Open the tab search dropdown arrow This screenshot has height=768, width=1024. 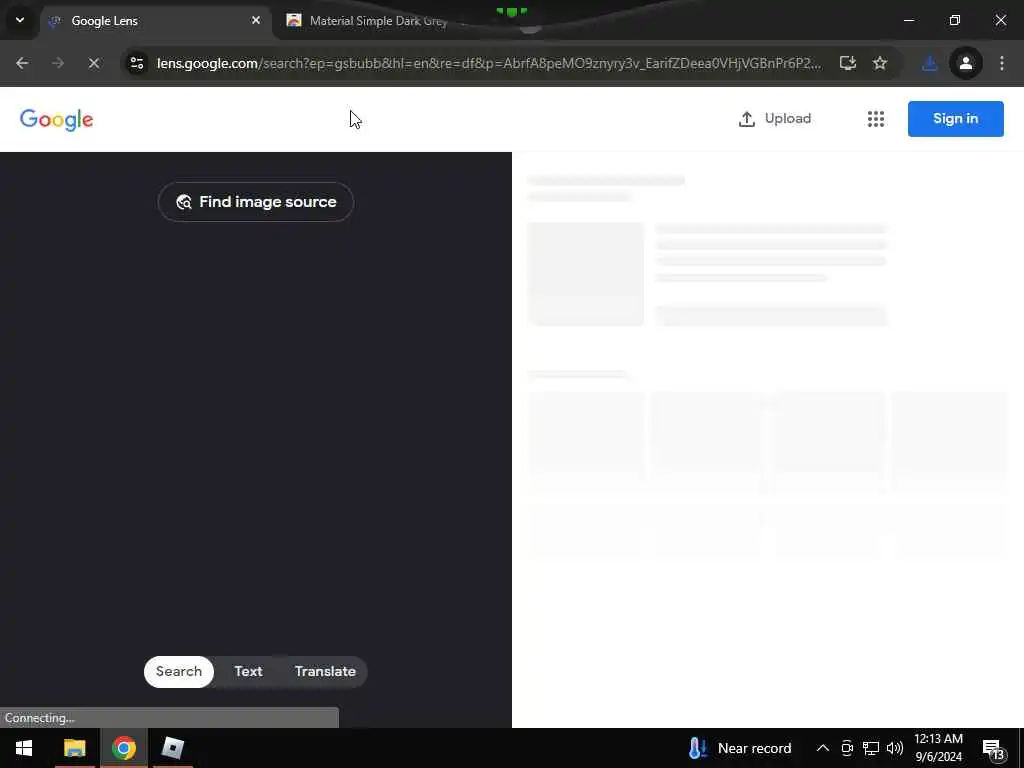coord(20,20)
